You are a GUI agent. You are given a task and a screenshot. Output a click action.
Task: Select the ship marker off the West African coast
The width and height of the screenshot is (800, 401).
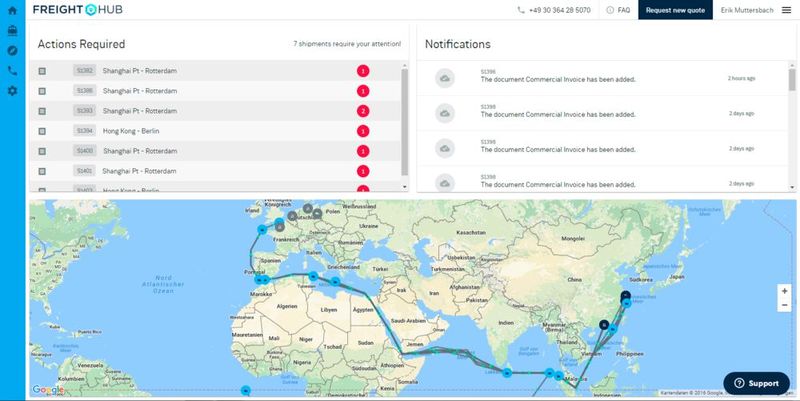click(x=245, y=391)
